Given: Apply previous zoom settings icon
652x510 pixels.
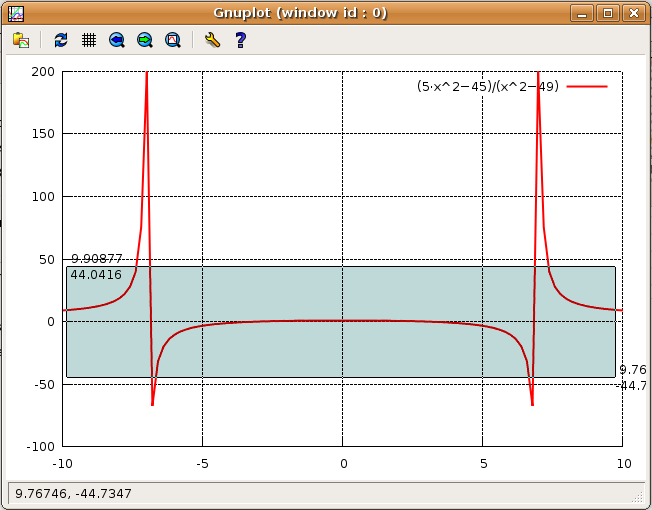Looking at the screenshot, I should click(x=117, y=40).
